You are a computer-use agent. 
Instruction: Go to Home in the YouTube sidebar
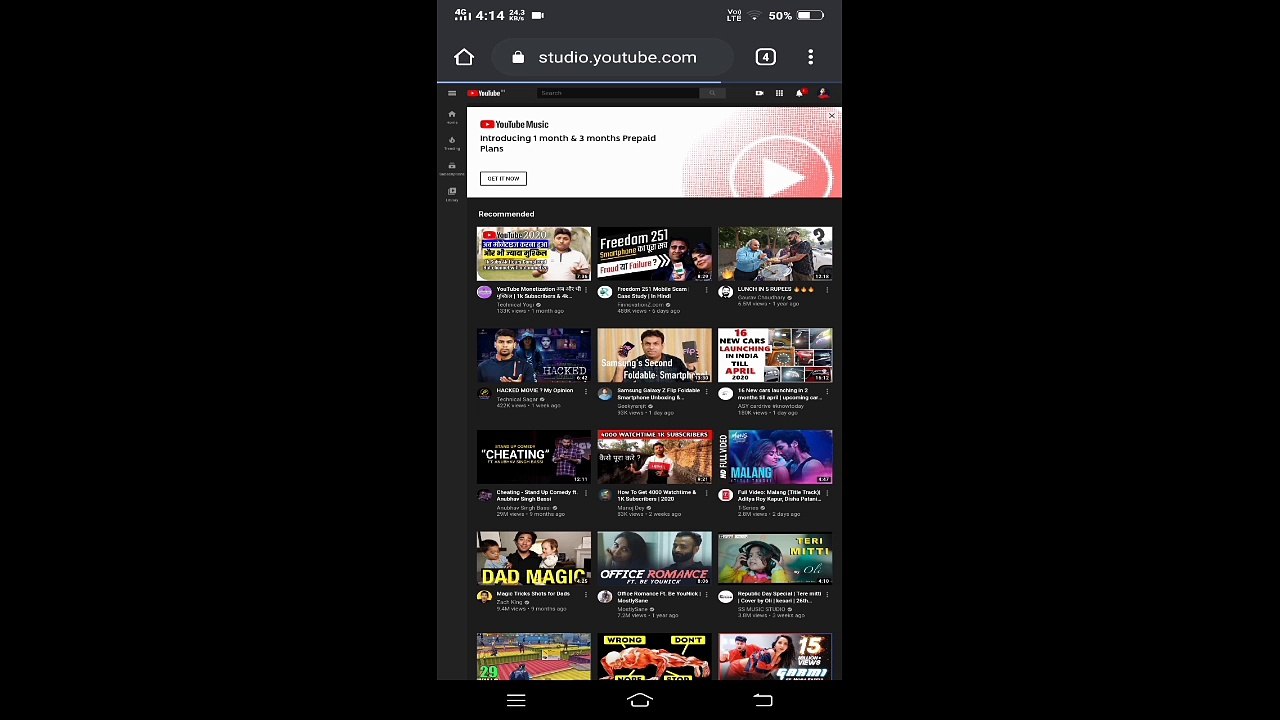452,117
